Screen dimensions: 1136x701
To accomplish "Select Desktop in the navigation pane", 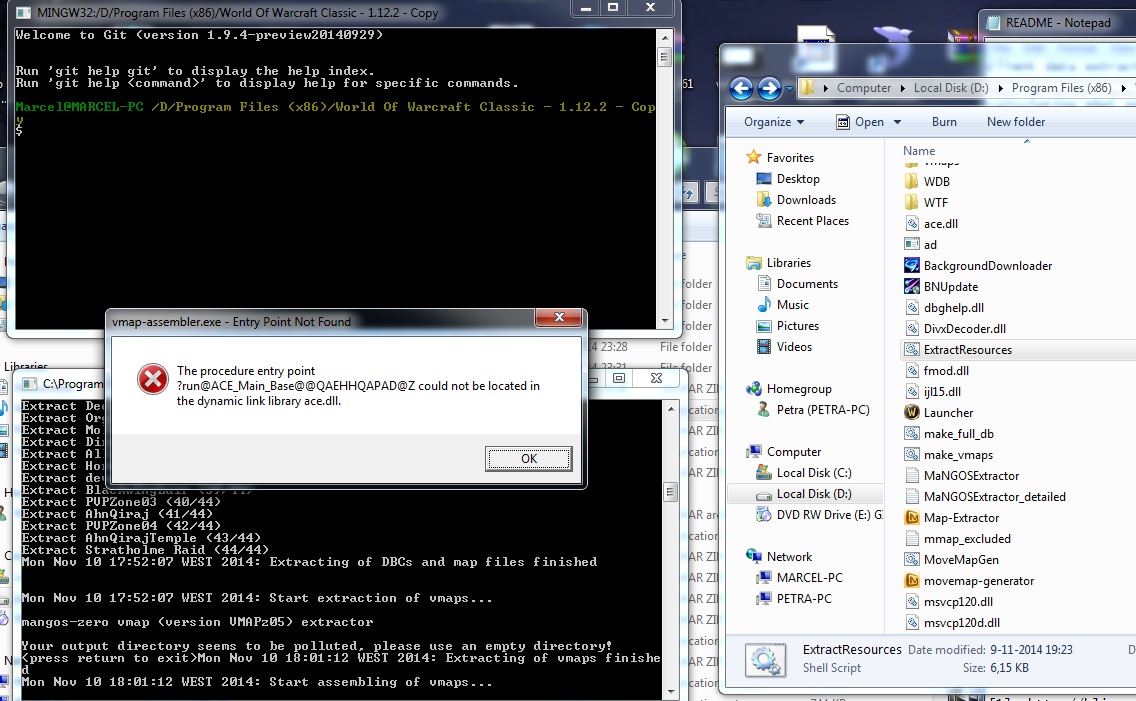I will [798, 178].
